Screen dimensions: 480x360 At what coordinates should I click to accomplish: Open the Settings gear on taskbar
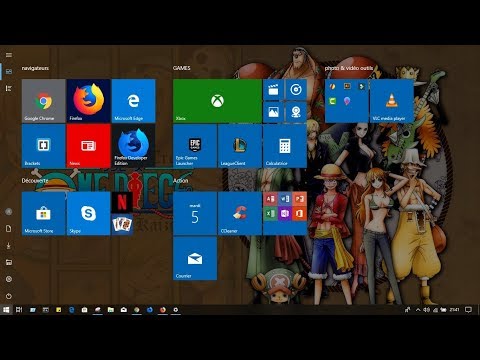[x=176, y=310]
